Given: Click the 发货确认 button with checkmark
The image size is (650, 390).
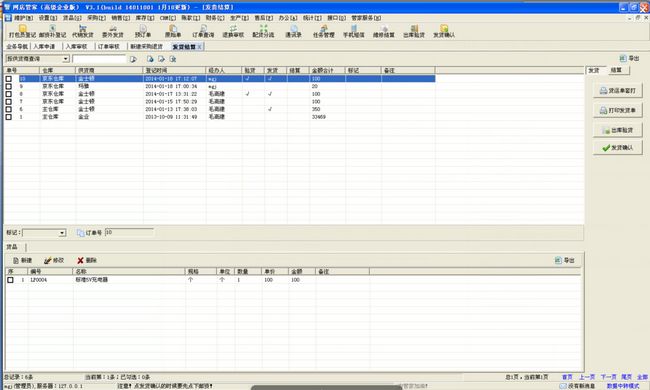Looking at the screenshot, I should tap(618, 148).
